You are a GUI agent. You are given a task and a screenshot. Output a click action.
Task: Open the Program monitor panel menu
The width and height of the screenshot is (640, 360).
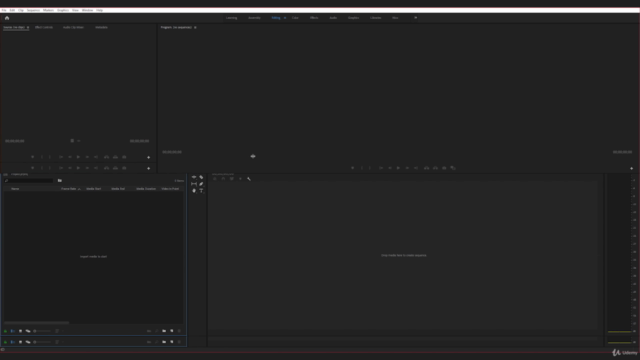point(195,27)
